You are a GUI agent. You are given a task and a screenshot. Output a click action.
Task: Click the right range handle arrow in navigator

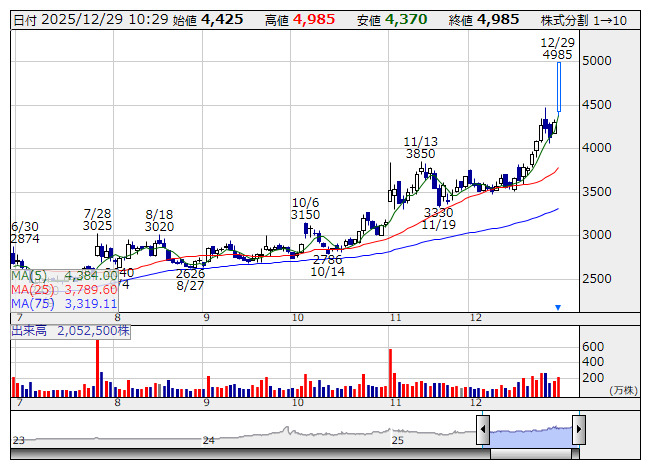point(578,430)
